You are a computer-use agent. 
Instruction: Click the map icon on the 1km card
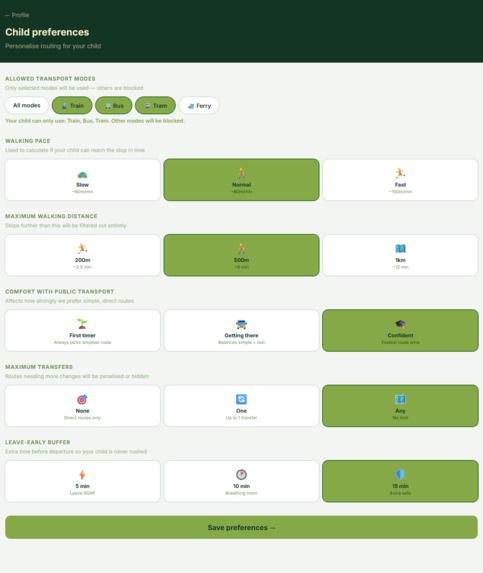tap(400, 248)
